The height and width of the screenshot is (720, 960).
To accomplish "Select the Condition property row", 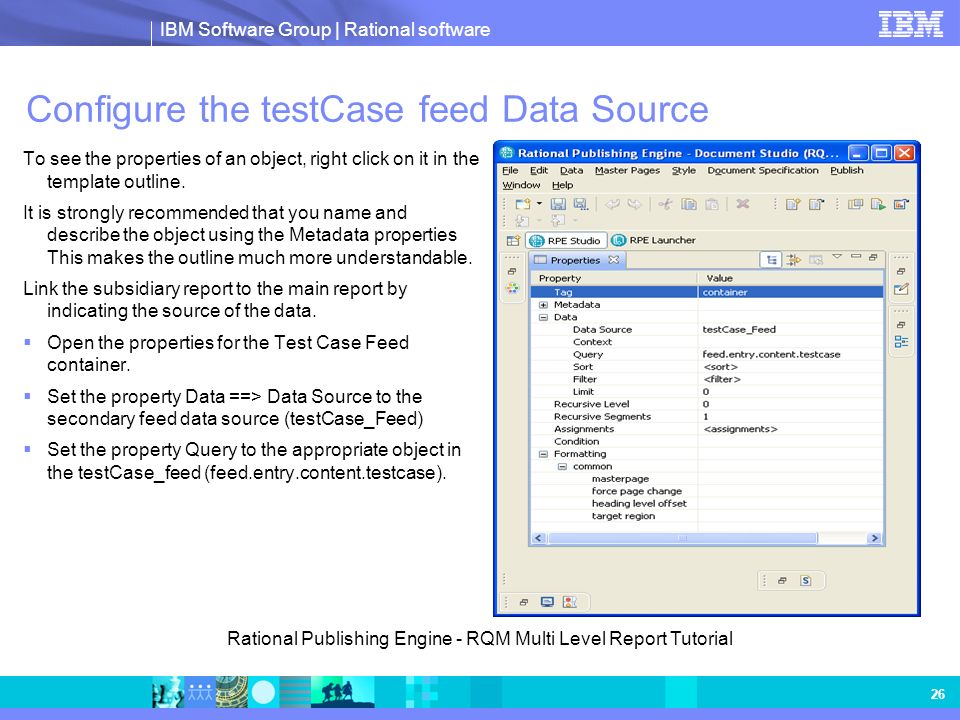I will click(707, 441).
